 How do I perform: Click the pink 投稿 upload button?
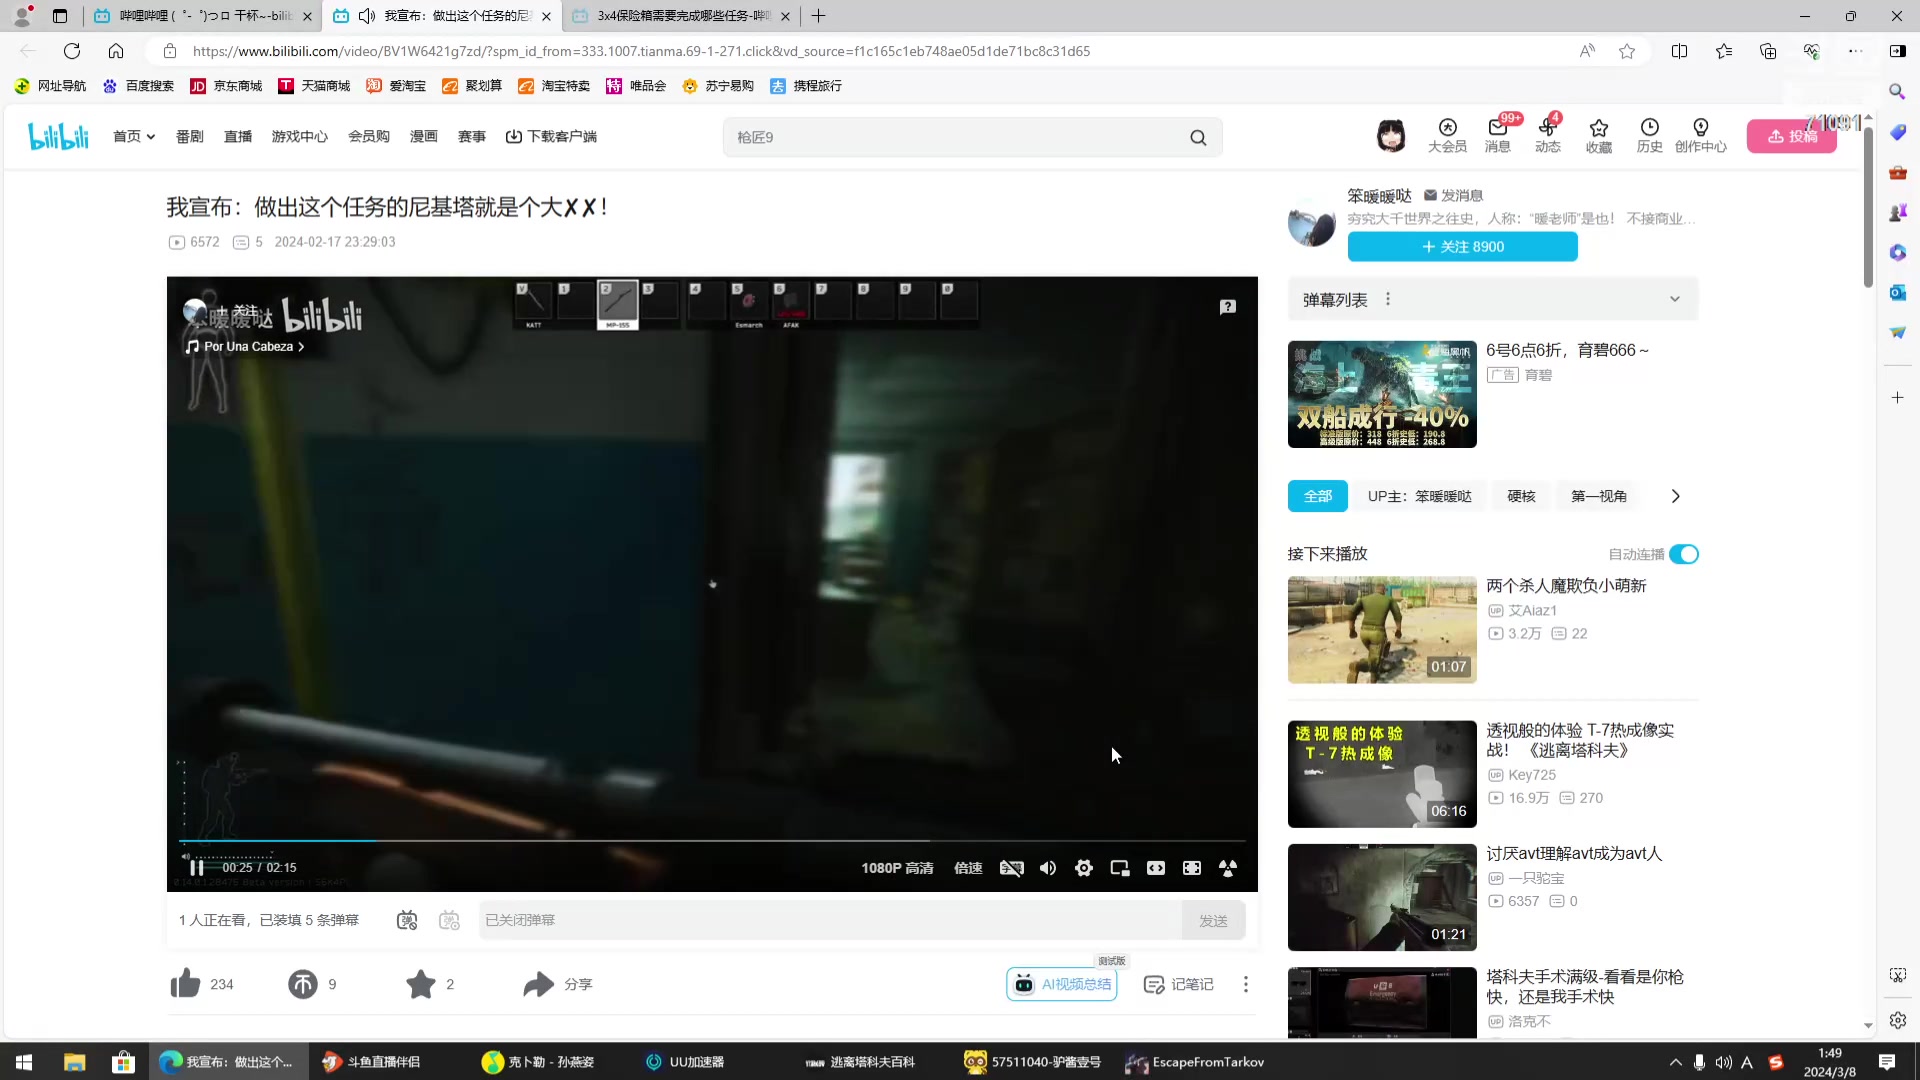pyautogui.click(x=1792, y=136)
